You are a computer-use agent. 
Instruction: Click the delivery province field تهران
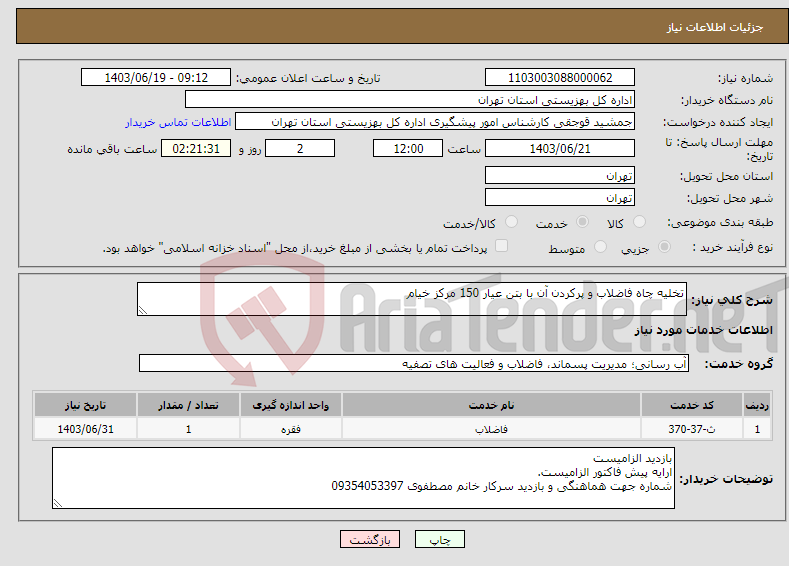(560, 176)
